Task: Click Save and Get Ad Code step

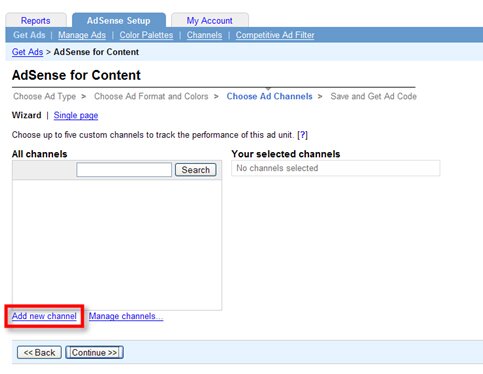Action: click(x=373, y=96)
